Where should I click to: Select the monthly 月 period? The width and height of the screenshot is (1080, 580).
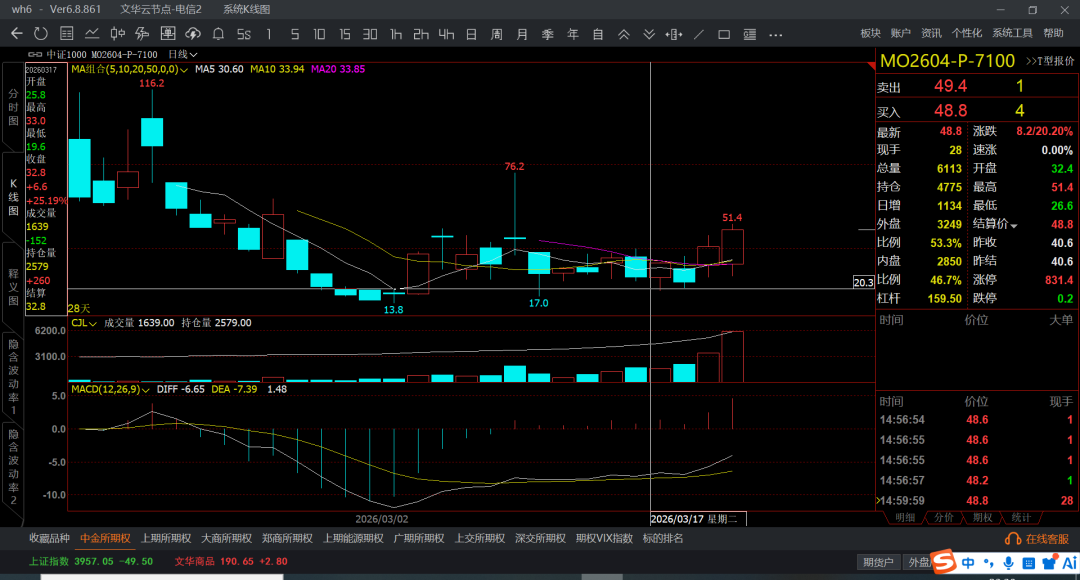[x=522, y=34]
